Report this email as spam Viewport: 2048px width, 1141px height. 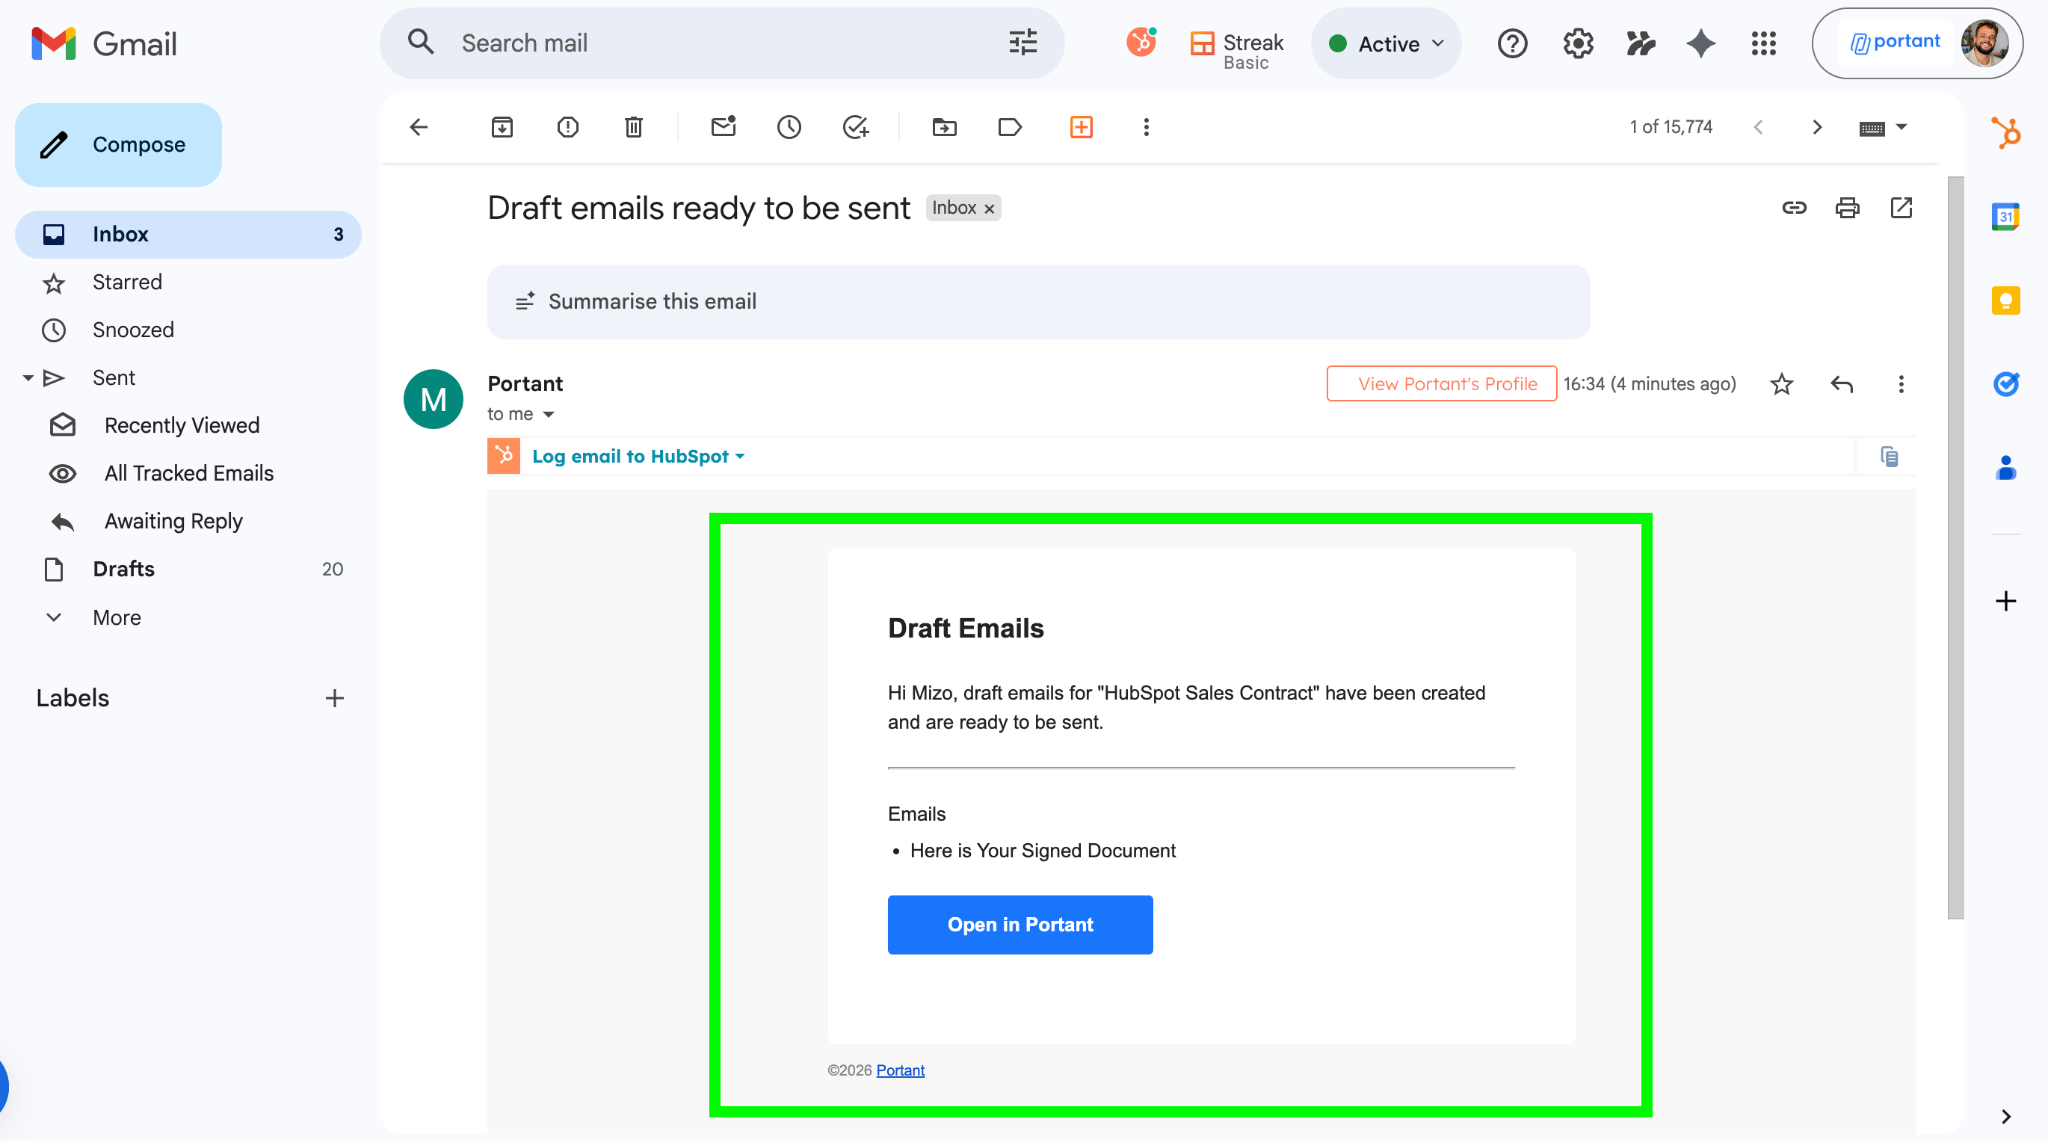568,127
